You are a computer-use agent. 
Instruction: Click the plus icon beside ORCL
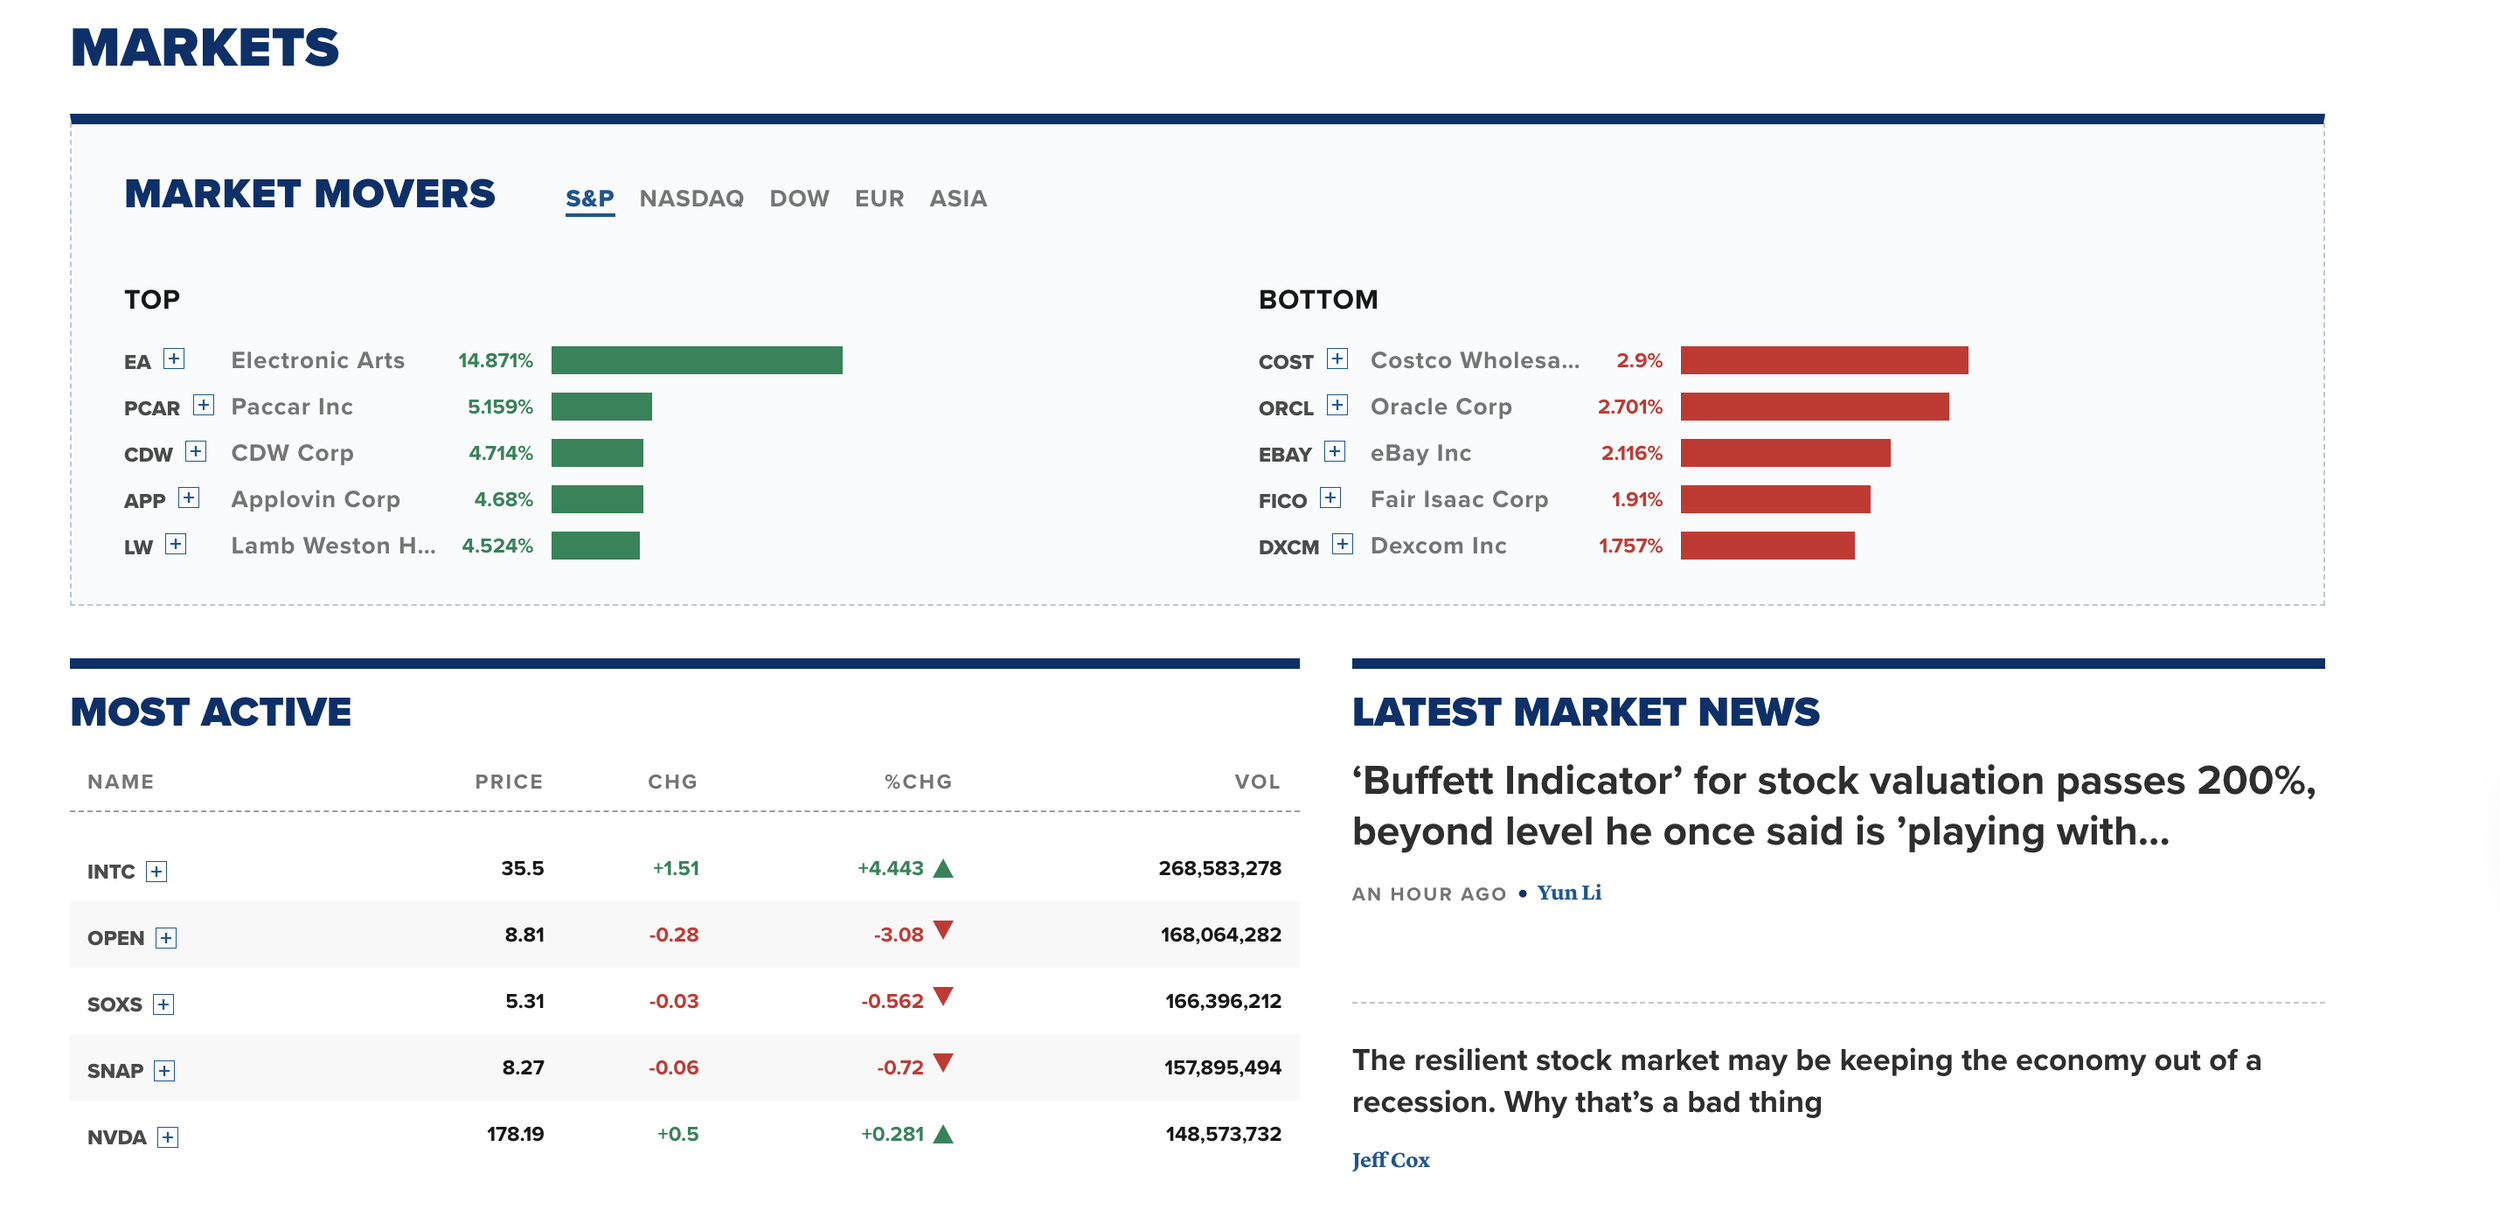point(1337,405)
